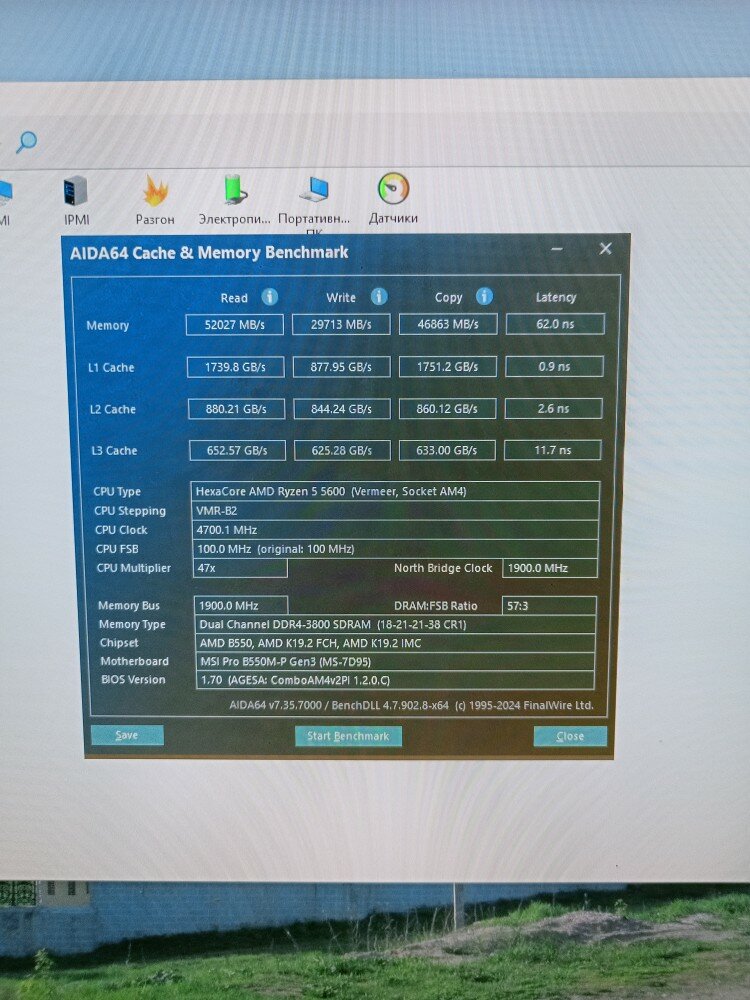This screenshot has width=750, height=1000.
Task: Select L2 Cache latency 2.6 ns
Action: [x=554, y=408]
